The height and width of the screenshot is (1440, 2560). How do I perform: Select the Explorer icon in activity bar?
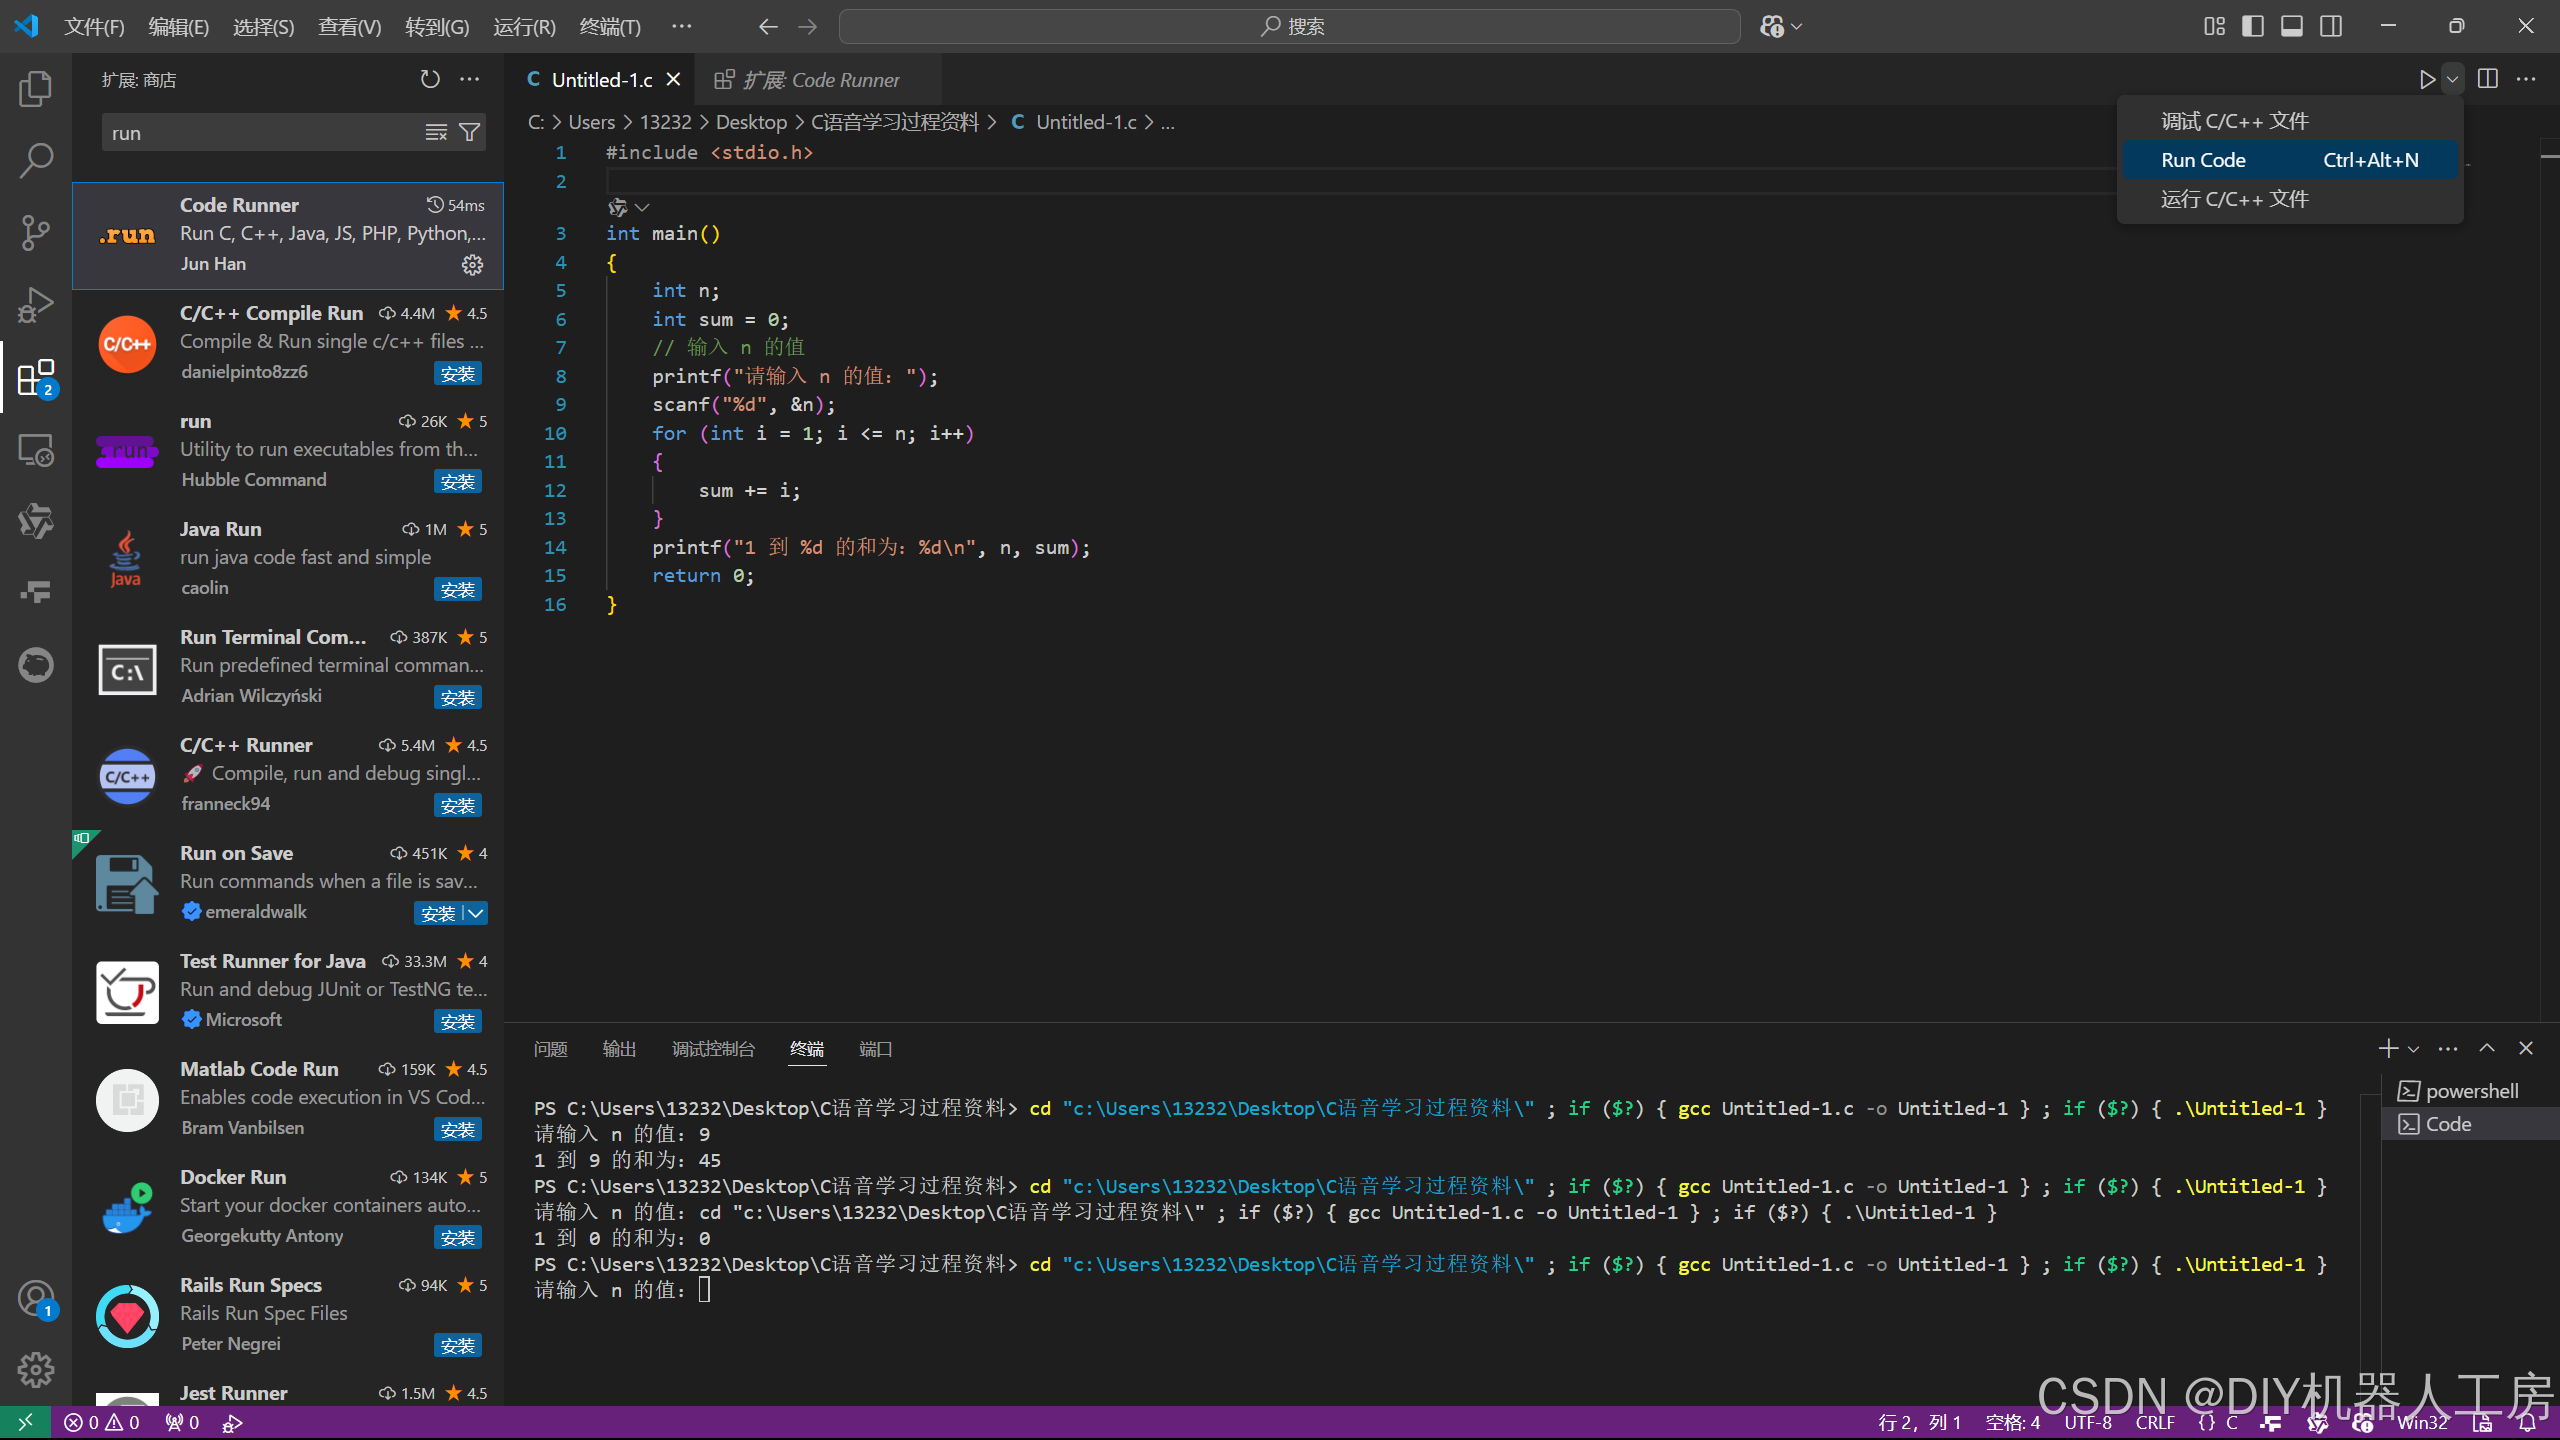coord(36,88)
